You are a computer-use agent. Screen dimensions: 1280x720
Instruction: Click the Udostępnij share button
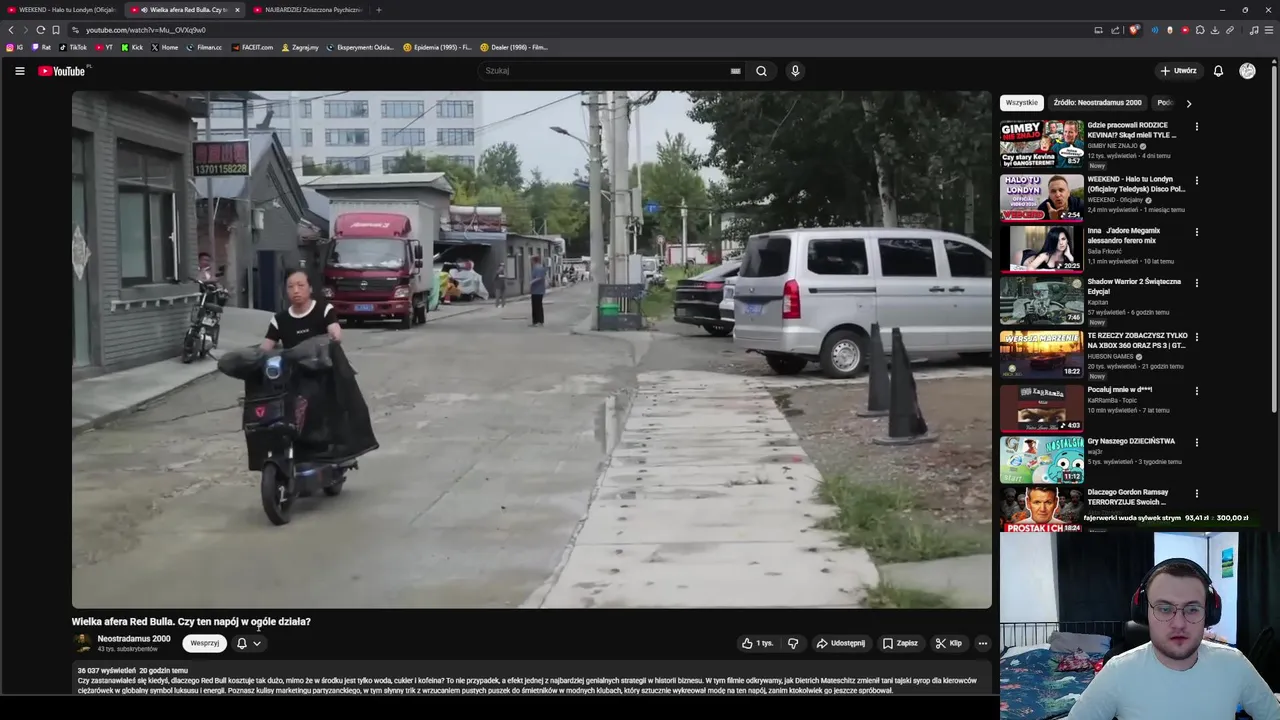point(840,643)
